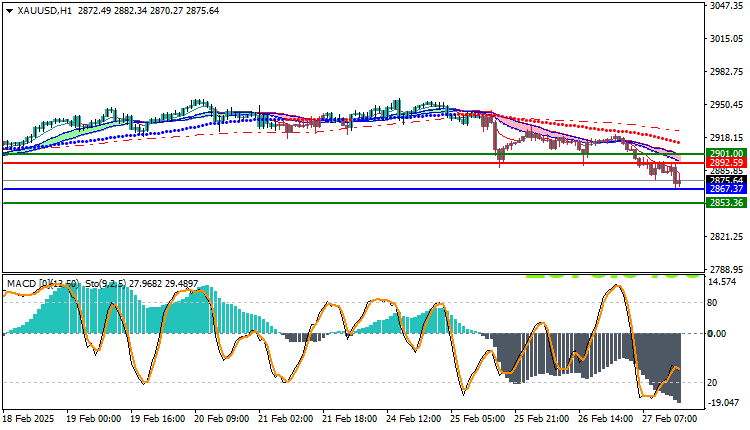Select the 2901.00 green price label
750x430 pixels.
tap(726, 154)
